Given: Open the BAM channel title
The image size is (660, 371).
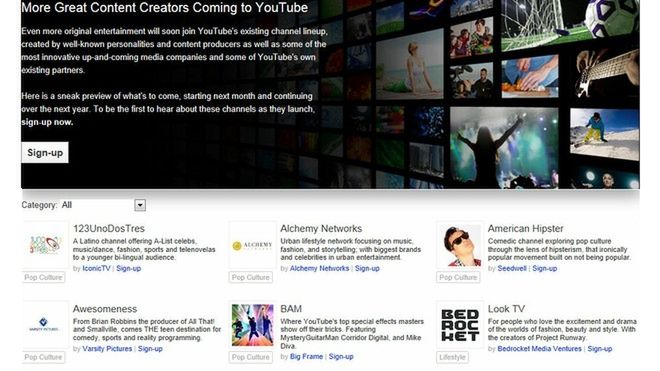Looking at the screenshot, I should (291, 309).
